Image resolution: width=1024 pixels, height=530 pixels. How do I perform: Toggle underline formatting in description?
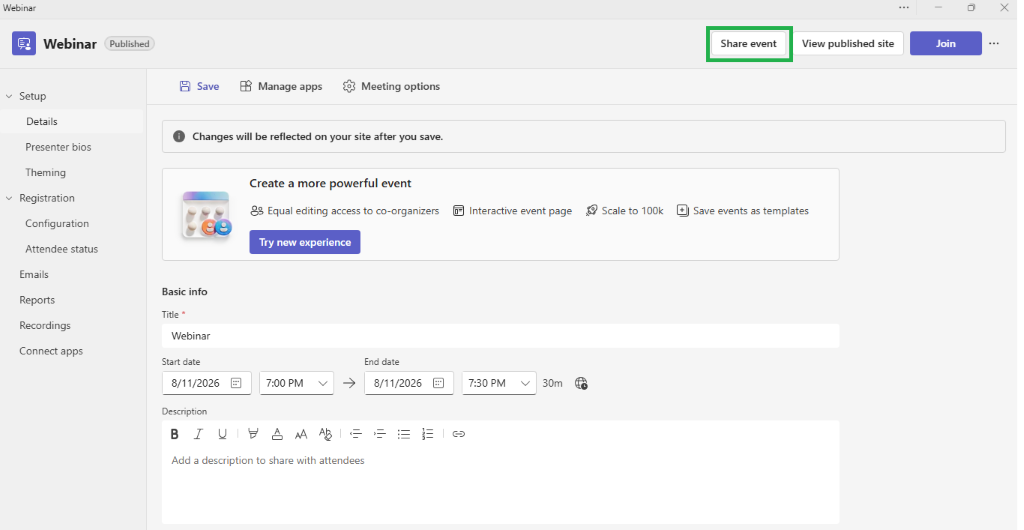[x=222, y=434]
